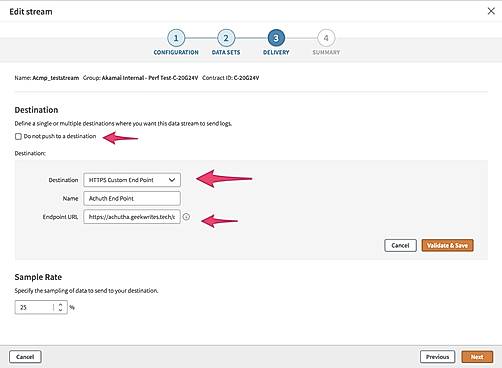Screen dimensions: 502x368
Task: Close the Edit stream dialog
Action: (x=491, y=11)
